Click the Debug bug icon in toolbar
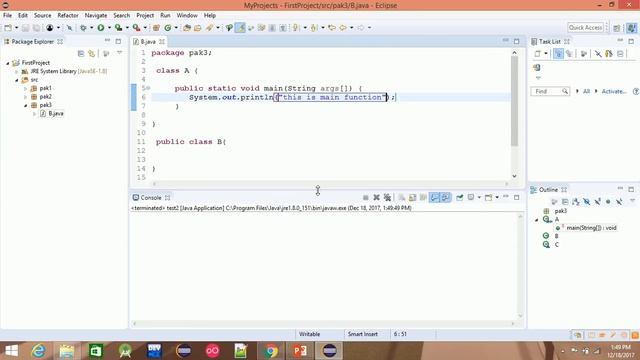Screen dimensions: 640x360 pyautogui.click(x=83, y=28)
